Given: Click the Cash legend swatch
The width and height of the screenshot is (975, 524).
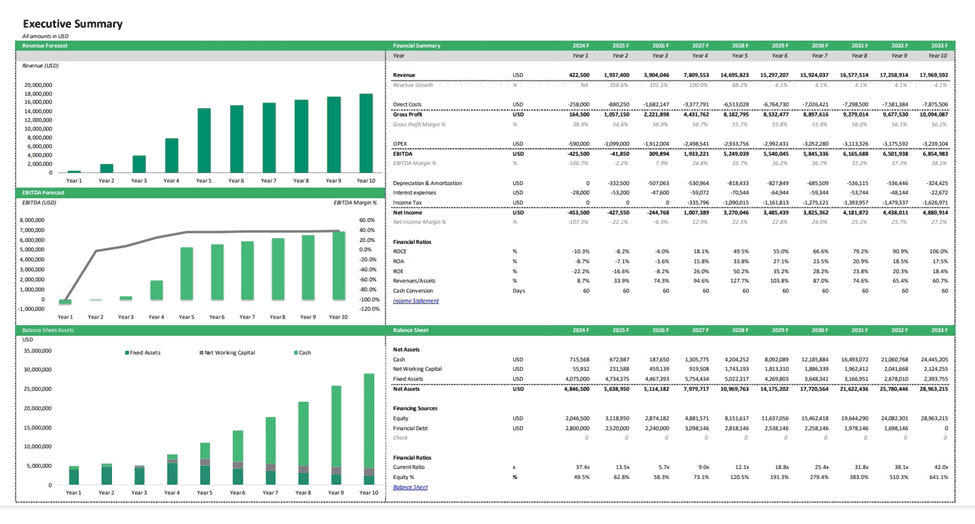Looking at the screenshot, I should click(x=296, y=352).
